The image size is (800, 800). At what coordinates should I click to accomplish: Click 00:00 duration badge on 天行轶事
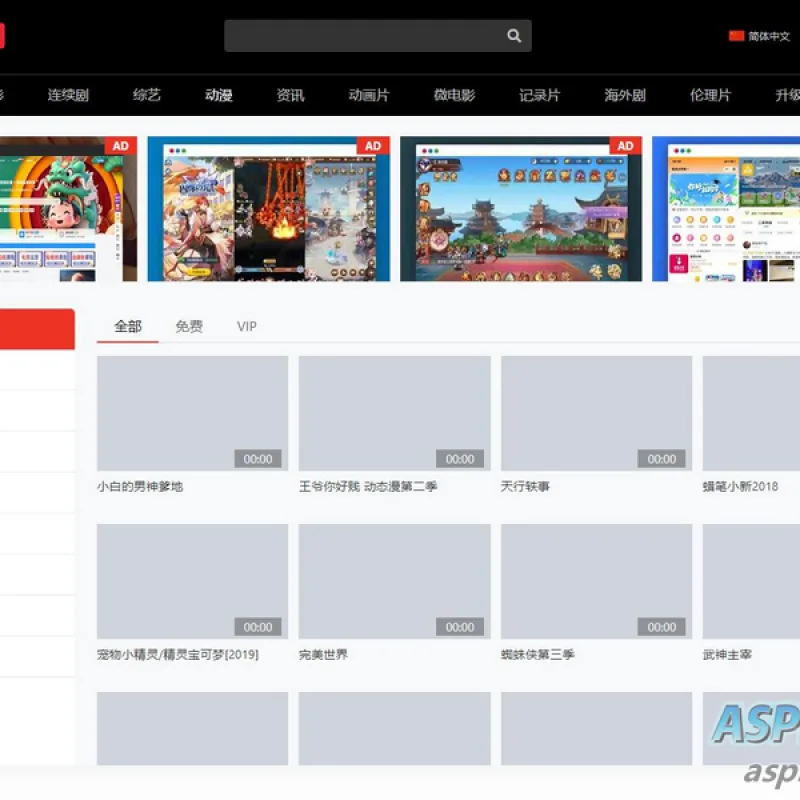[x=662, y=459]
